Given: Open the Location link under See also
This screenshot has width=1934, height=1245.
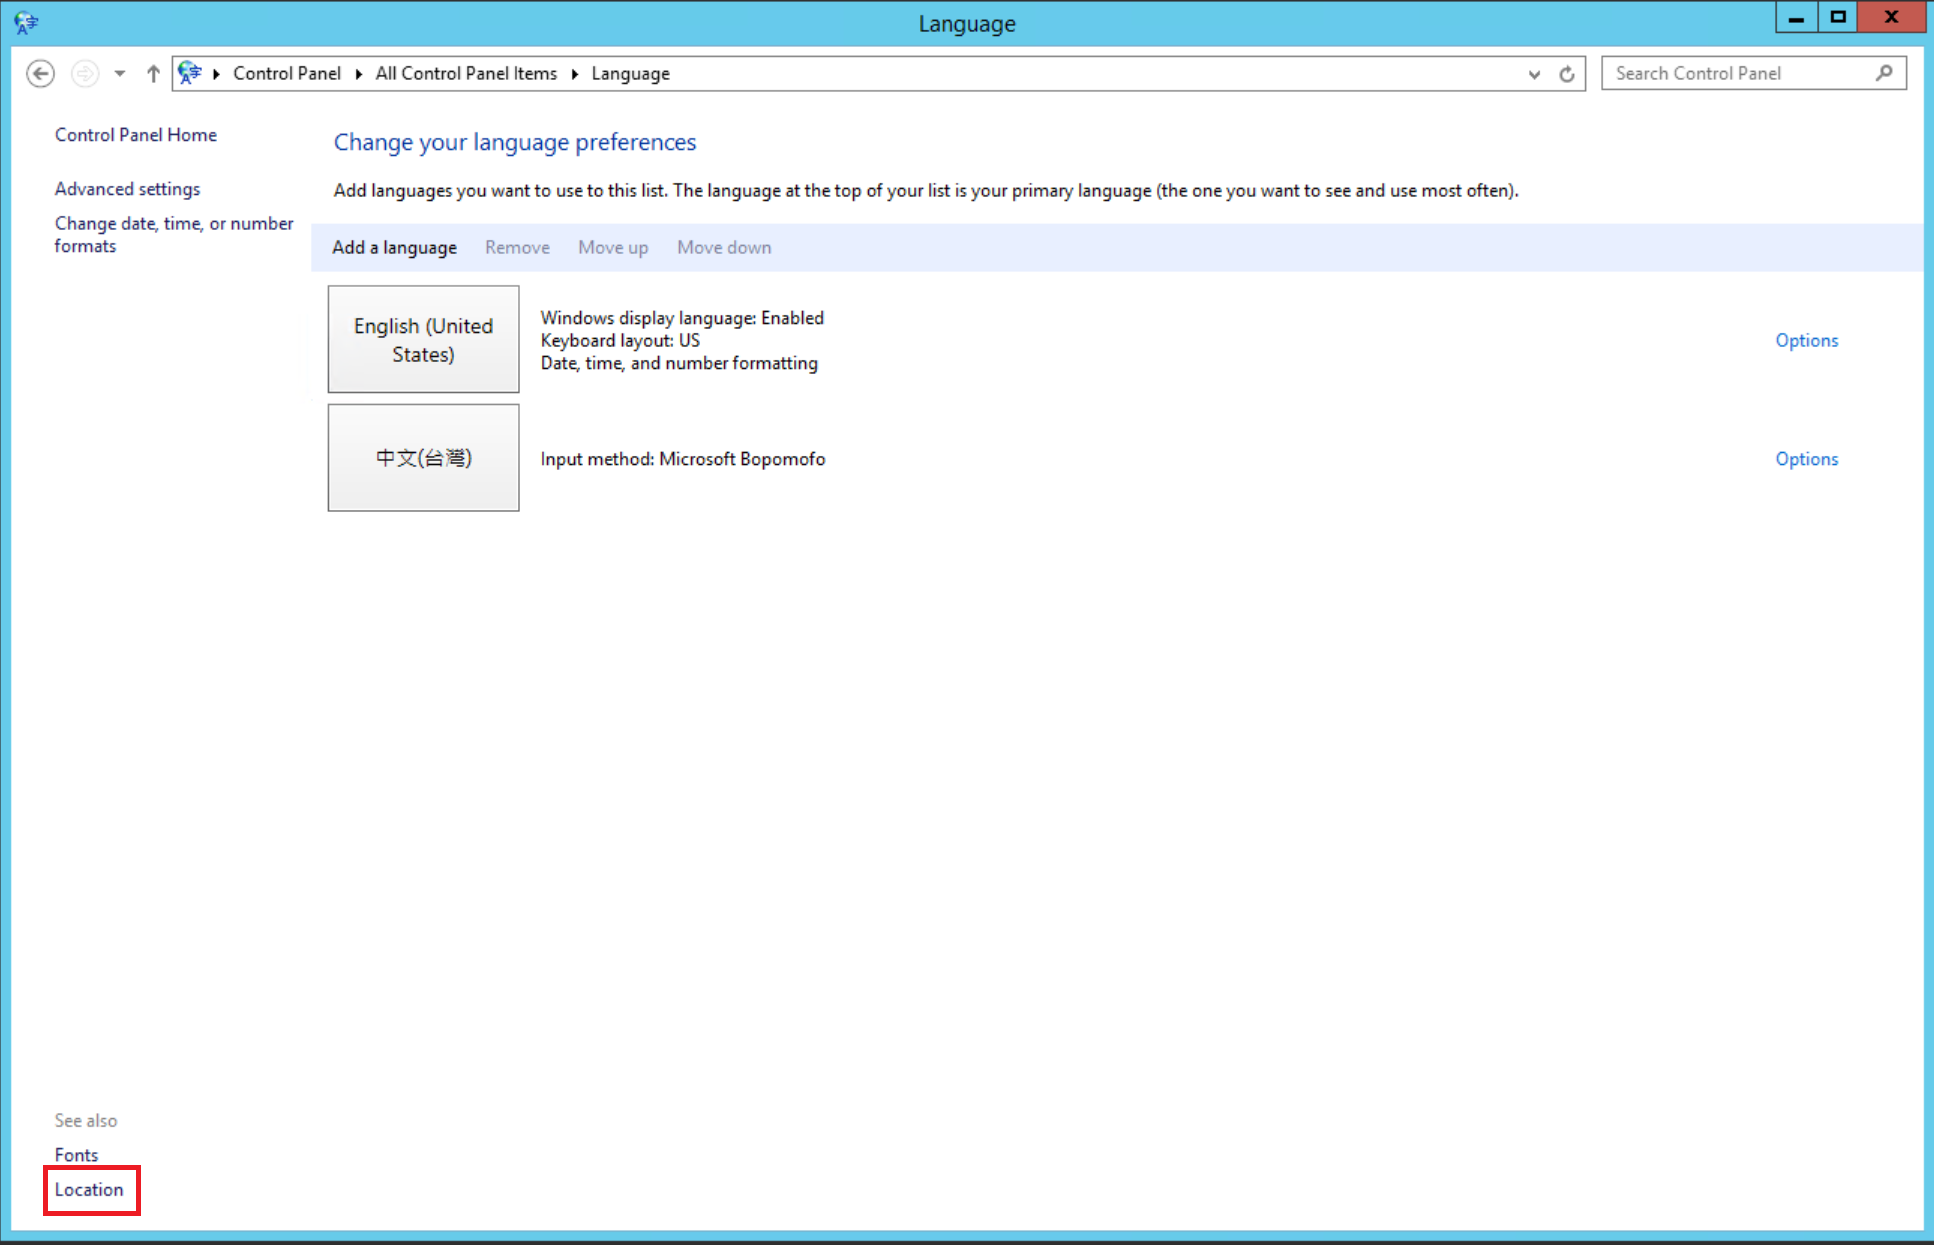Looking at the screenshot, I should [x=89, y=1190].
